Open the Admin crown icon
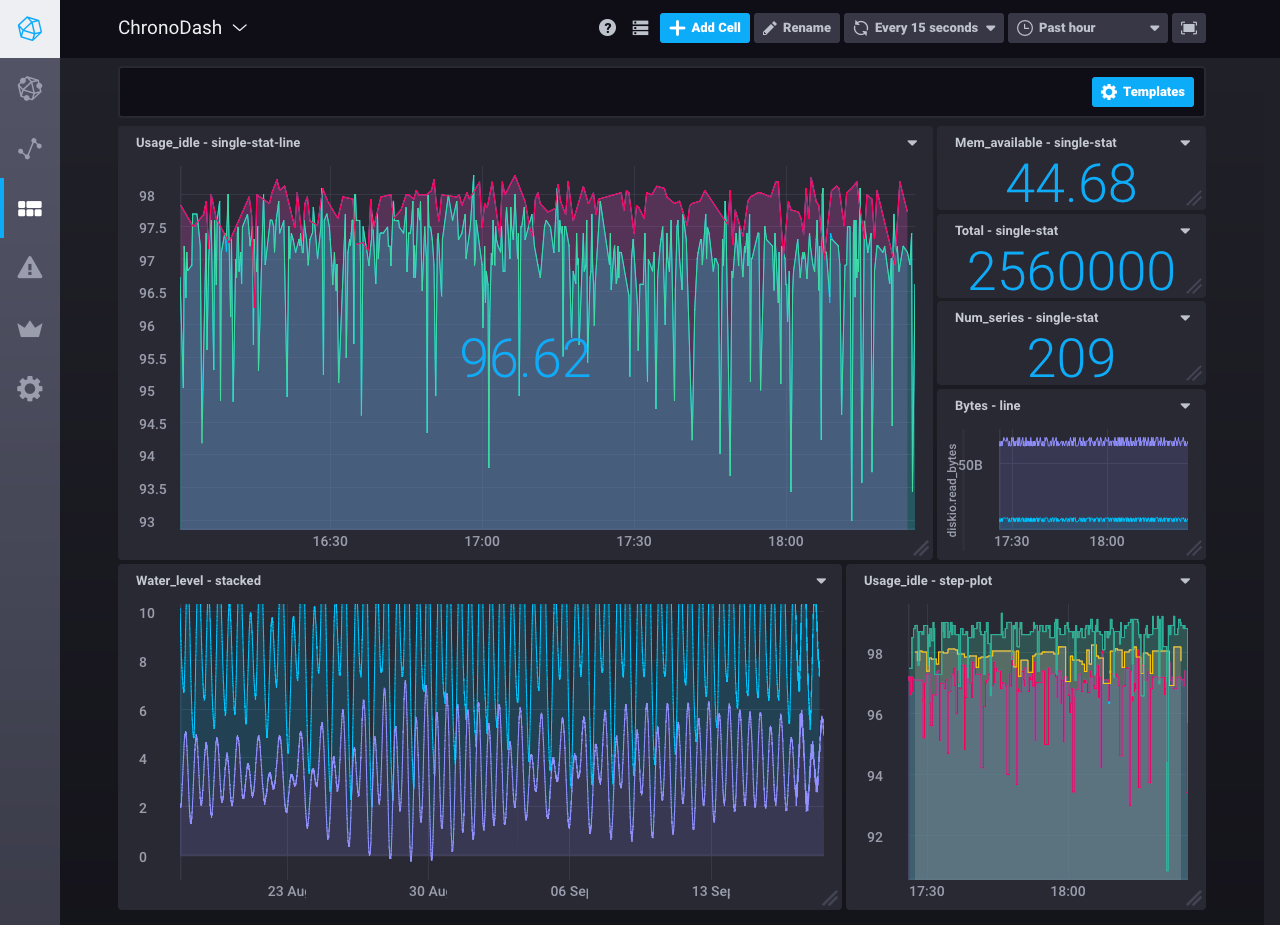1280x925 pixels. (x=29, y=328)
